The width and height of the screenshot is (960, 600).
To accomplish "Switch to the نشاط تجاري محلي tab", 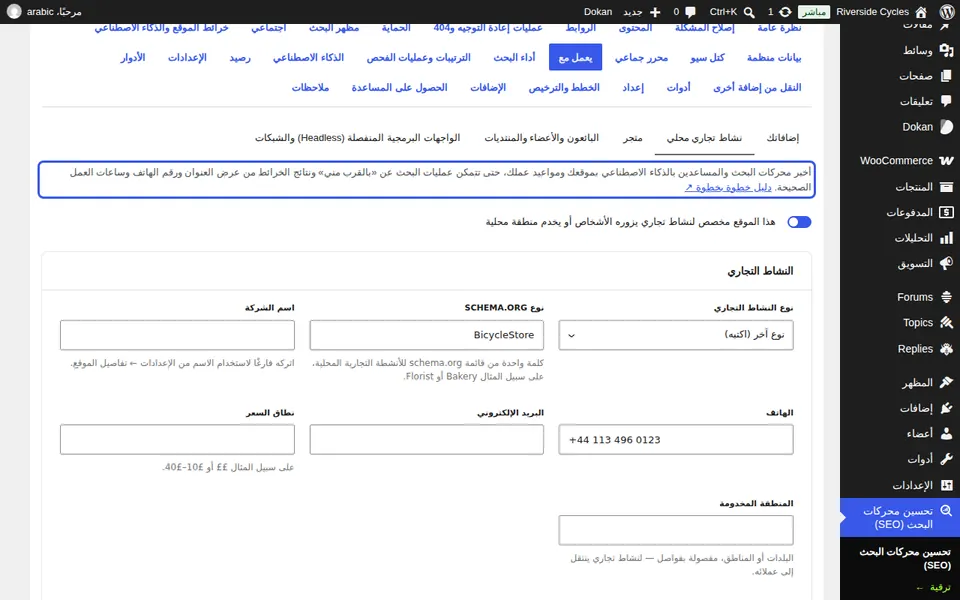I will (704, 138).
